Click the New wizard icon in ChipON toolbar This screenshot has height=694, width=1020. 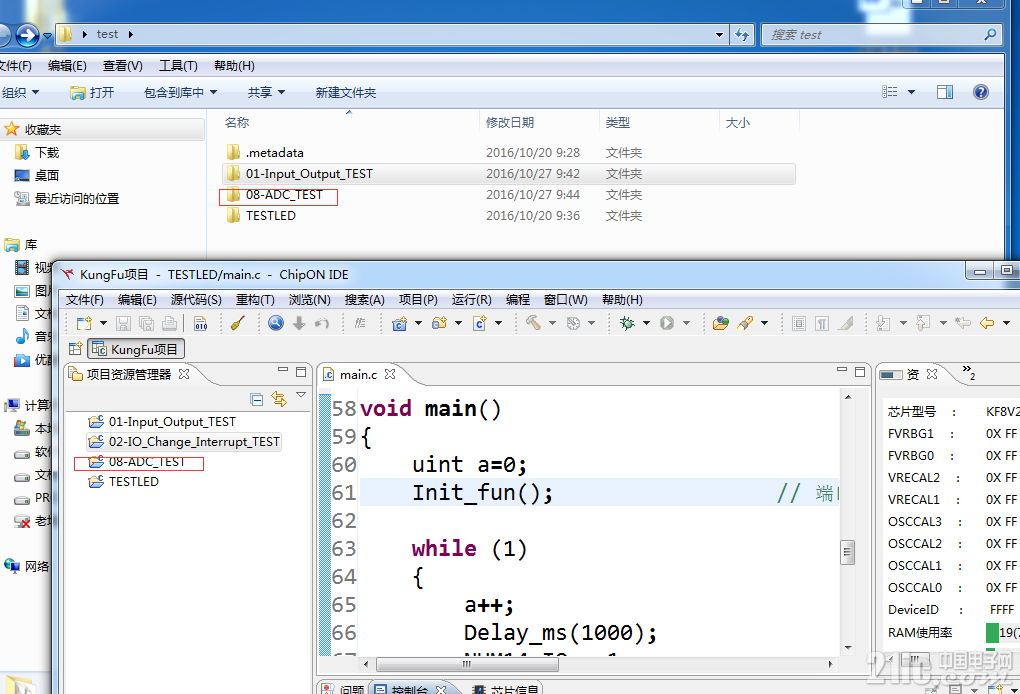85,323
